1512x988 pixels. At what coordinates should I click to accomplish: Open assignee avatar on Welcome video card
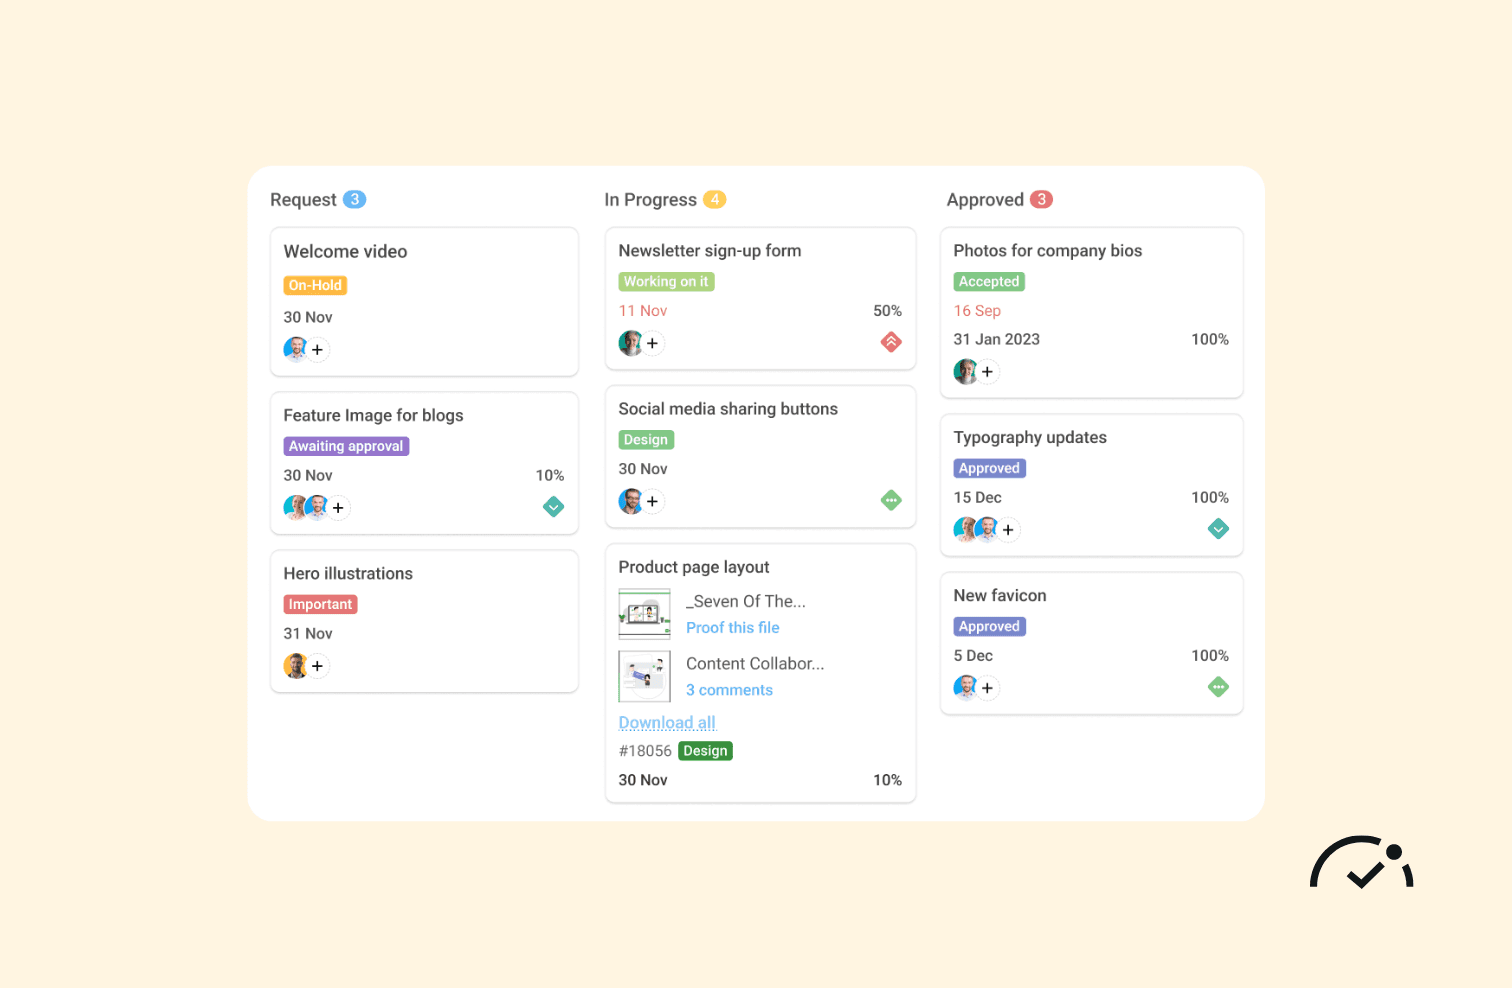[x=295, y=349]
